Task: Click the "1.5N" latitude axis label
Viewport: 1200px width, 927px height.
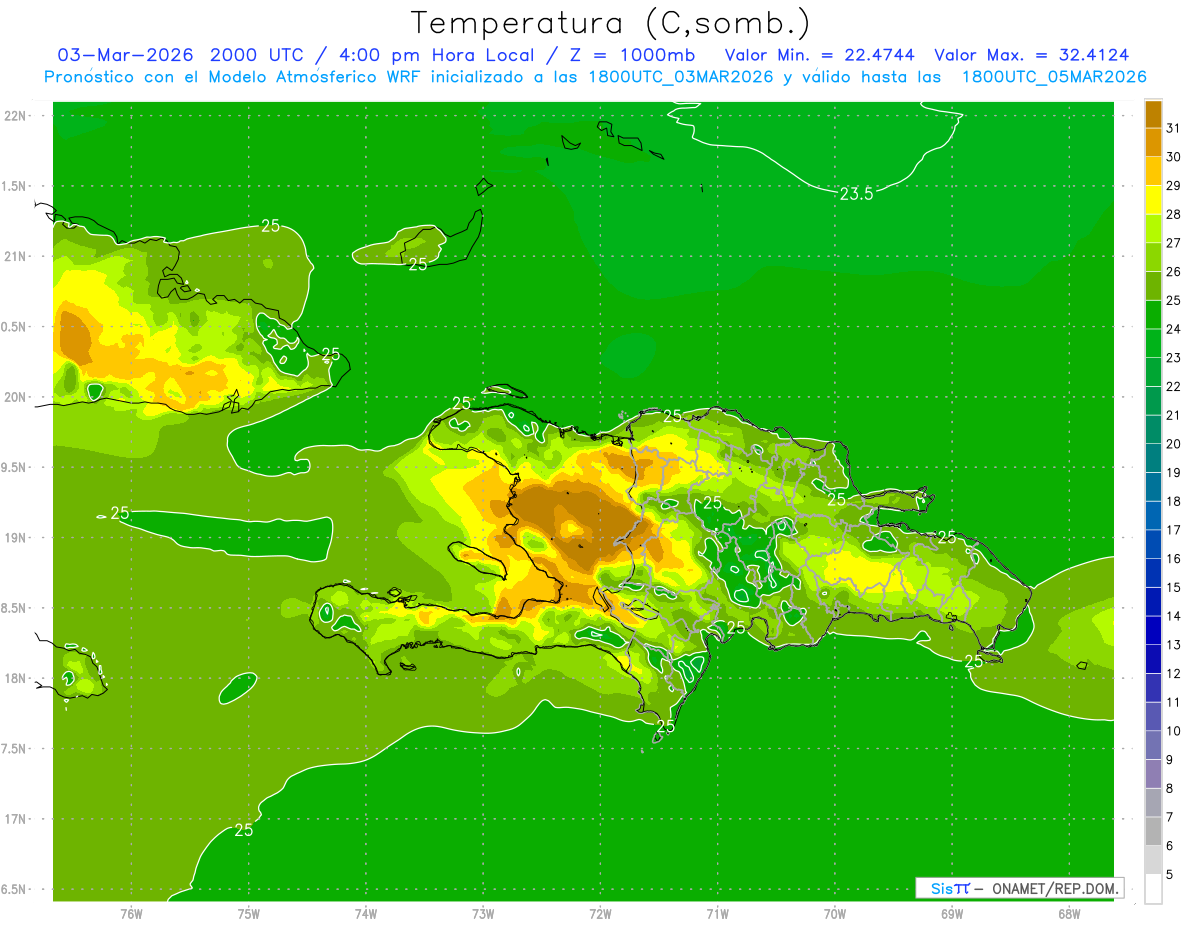Action: tap(14, 187)
